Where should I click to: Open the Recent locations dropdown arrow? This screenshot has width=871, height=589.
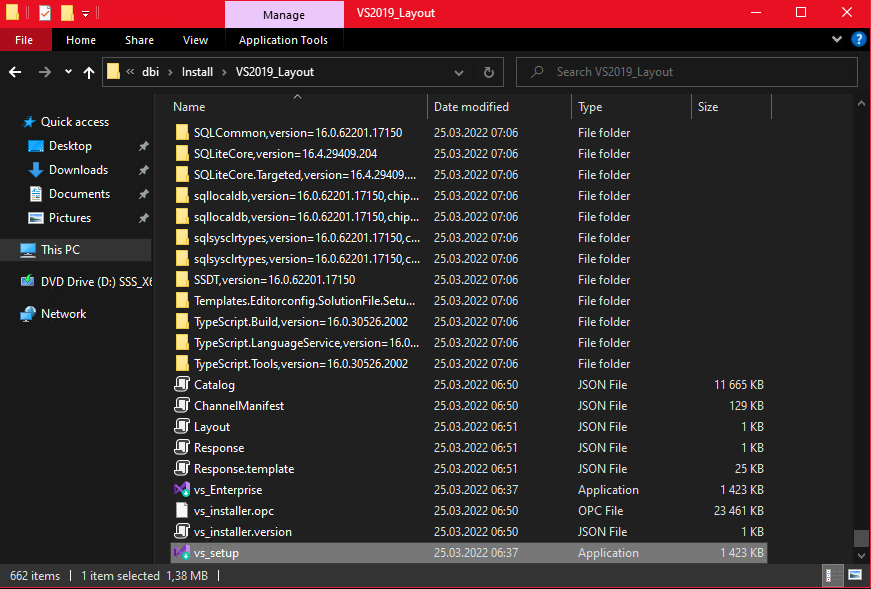pyautogui.click(x=68, y=72)
